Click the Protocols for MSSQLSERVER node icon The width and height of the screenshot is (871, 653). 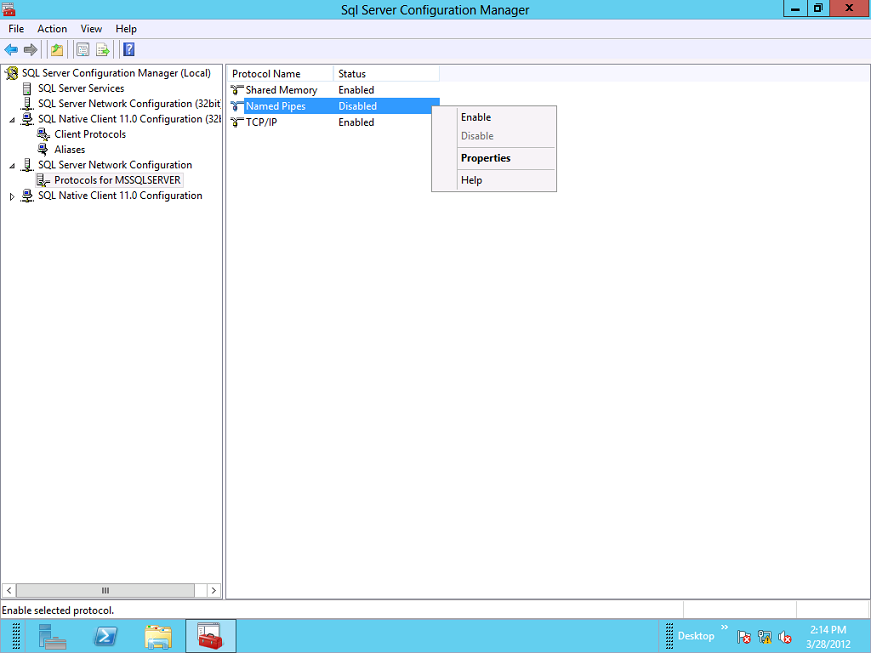(43, 180)
